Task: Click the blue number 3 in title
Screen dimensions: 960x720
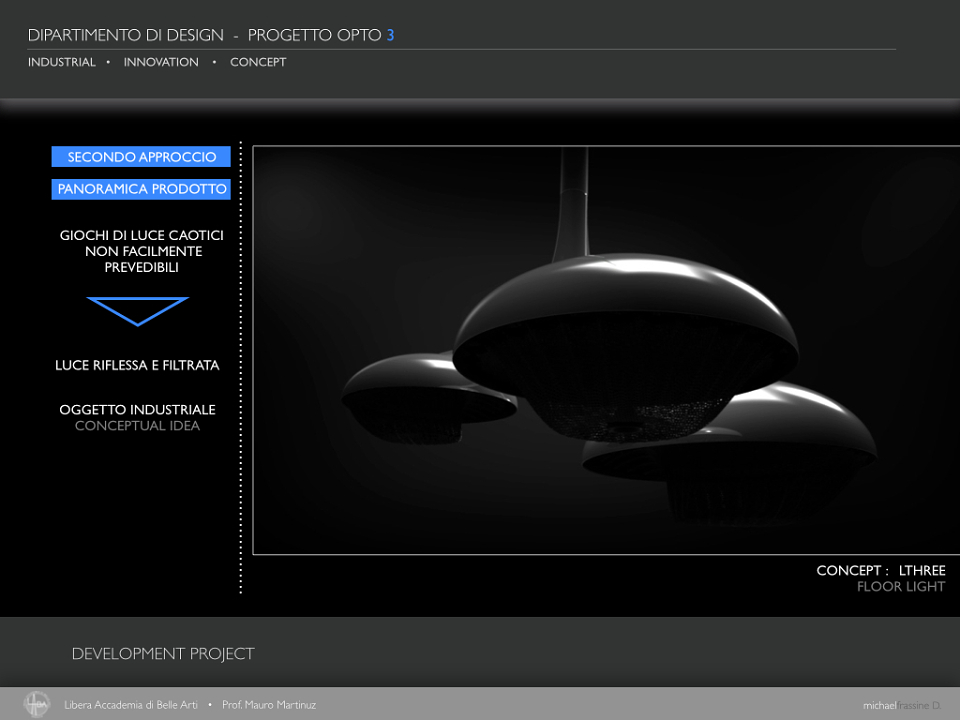Action: pyautogui.click(x=390, y=35)
